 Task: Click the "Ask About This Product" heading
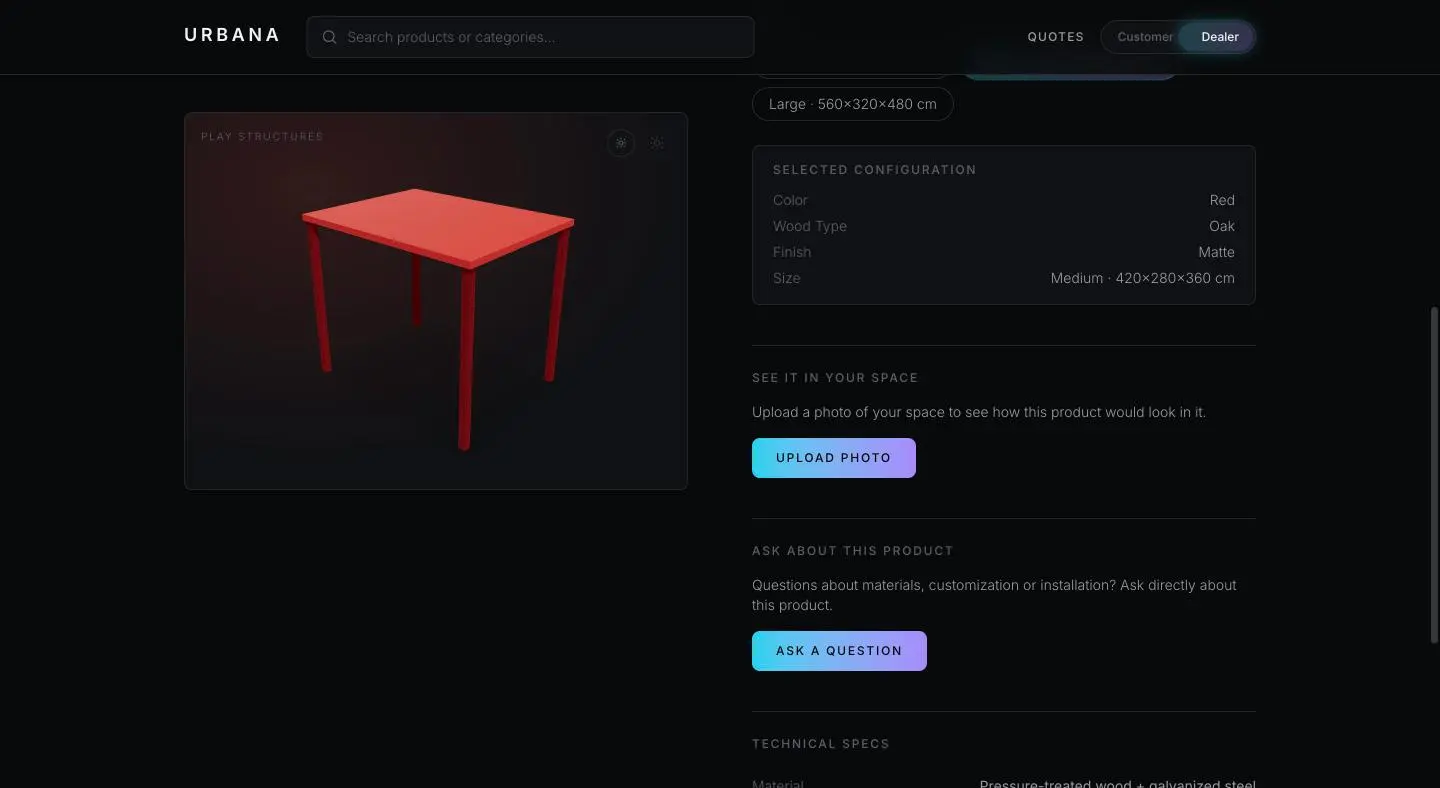(853, 551)
